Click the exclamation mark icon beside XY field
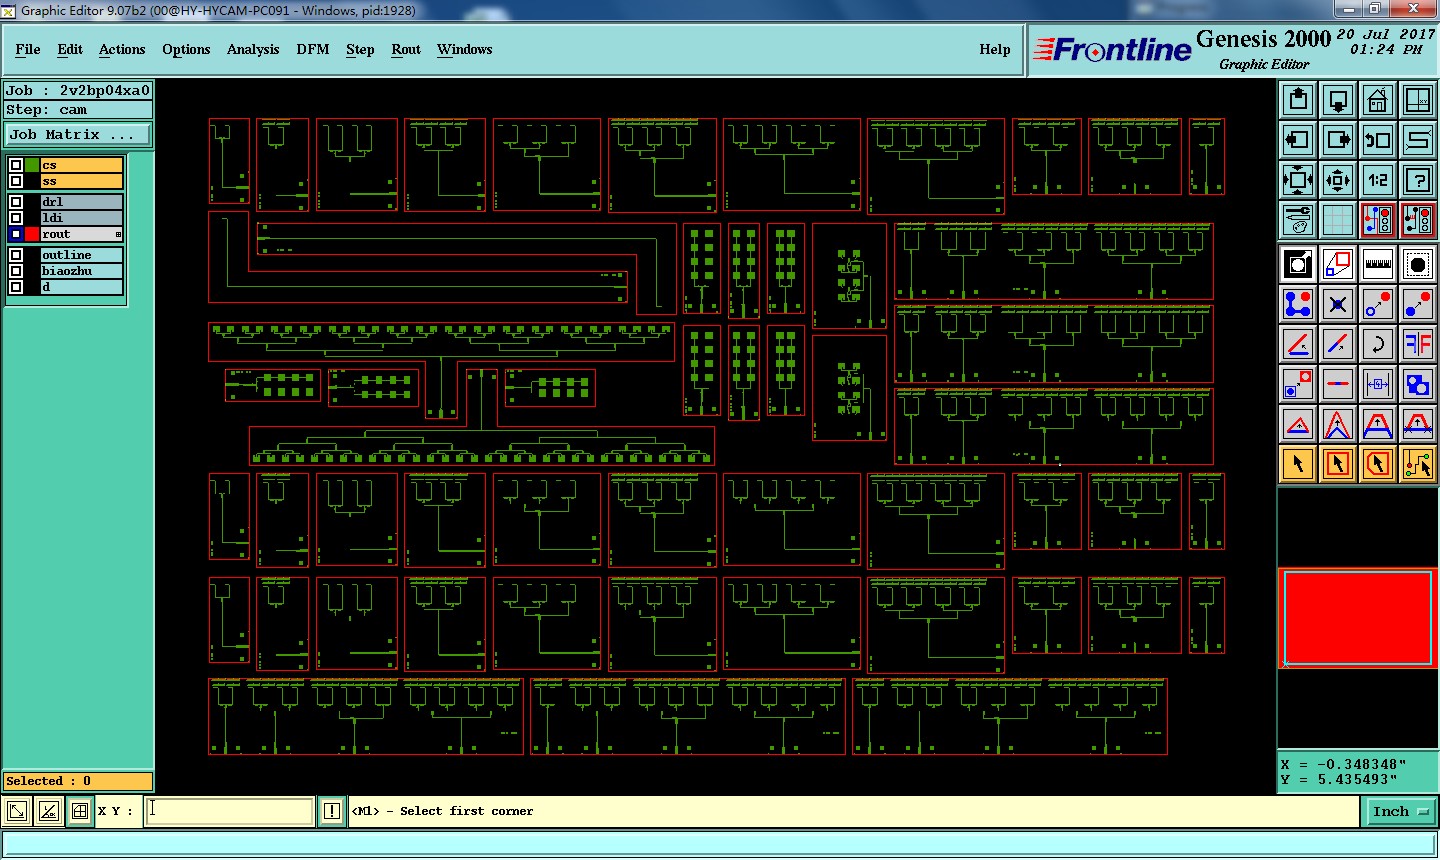 click(x=332, y=811)
